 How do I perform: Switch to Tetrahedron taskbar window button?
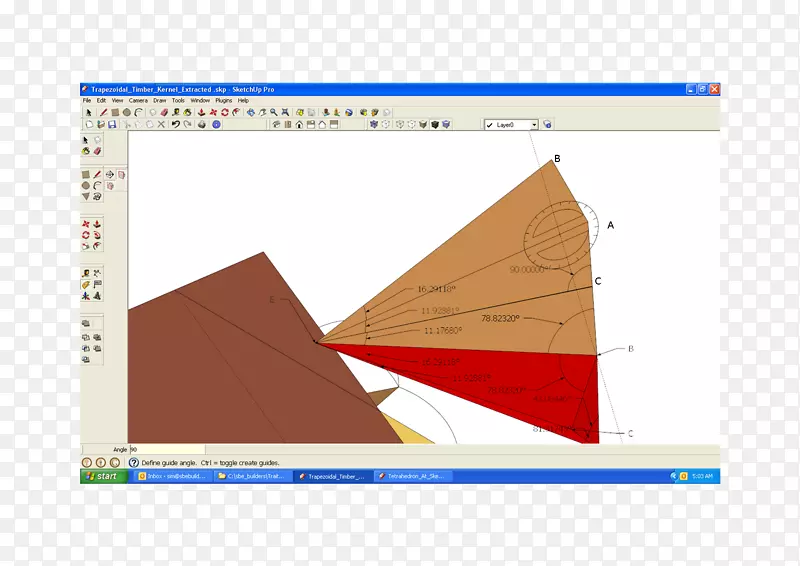tap(411, 477)
